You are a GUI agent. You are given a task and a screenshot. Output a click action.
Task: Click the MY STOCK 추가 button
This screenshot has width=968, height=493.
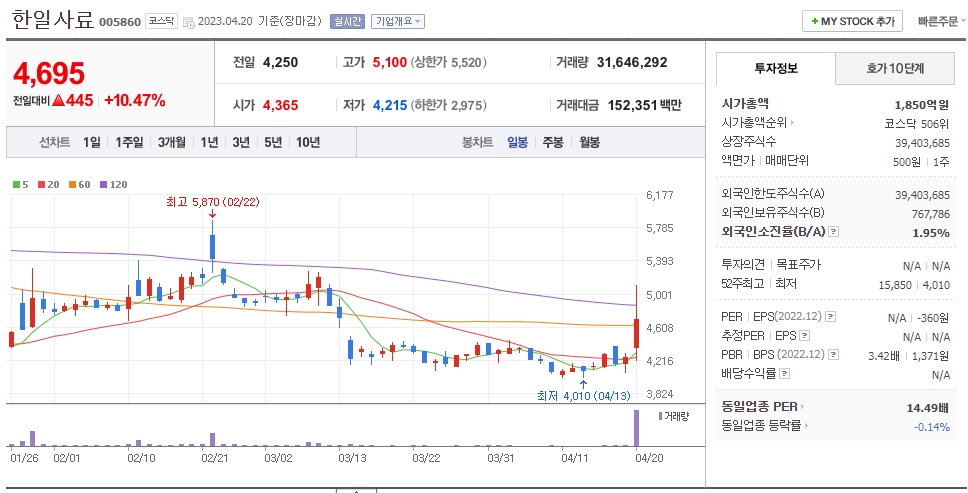click(853, 21)
